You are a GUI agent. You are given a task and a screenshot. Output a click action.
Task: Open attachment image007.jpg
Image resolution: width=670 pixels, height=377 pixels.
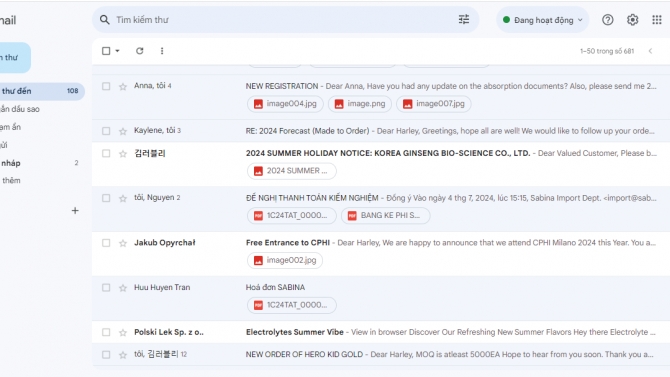[x=434, y=104]
